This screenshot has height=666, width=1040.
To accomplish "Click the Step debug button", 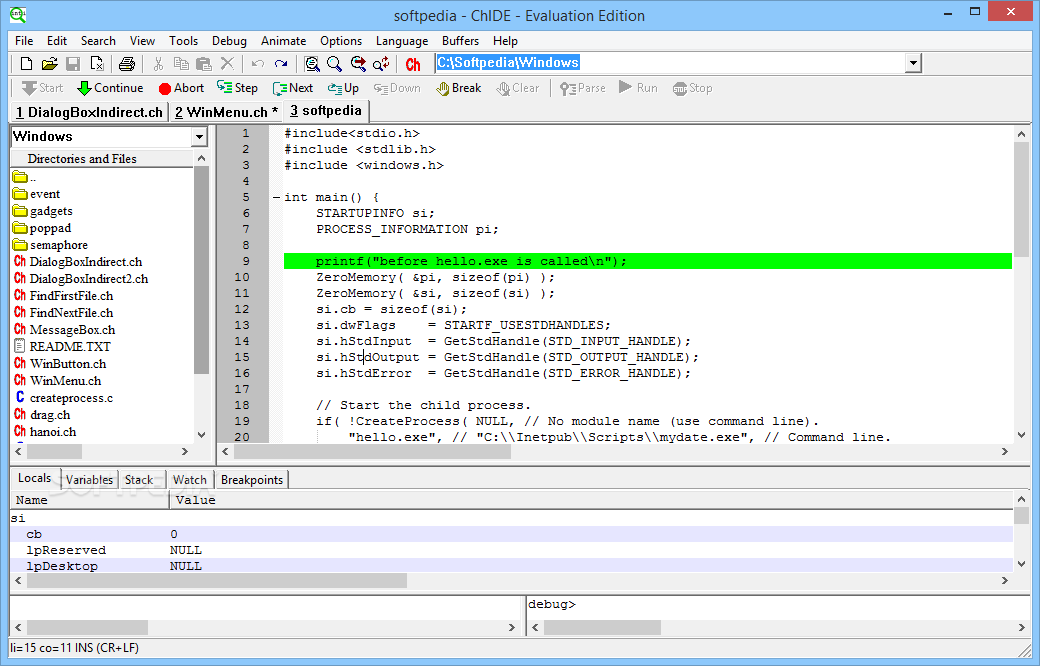I will pyautogui.click(x=237, y=88).
